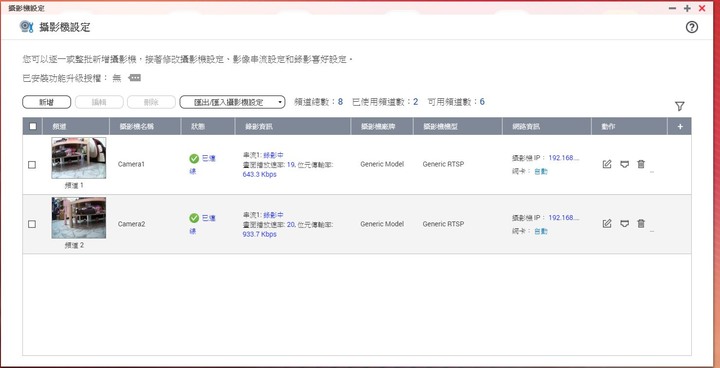Viewport: 720px width, 368px height.
Task: Close the 攝影機設定 window
Action: coord(702,8)
